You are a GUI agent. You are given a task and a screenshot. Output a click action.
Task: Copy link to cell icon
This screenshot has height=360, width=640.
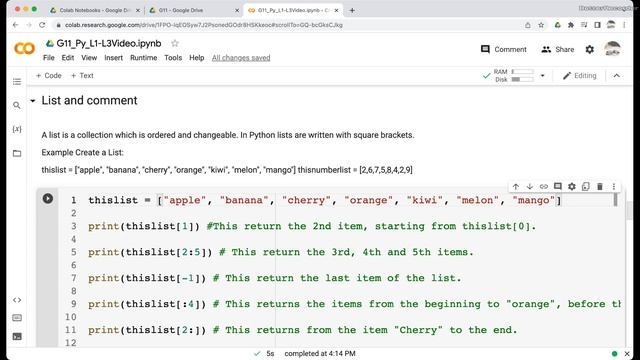coord(544,187)
